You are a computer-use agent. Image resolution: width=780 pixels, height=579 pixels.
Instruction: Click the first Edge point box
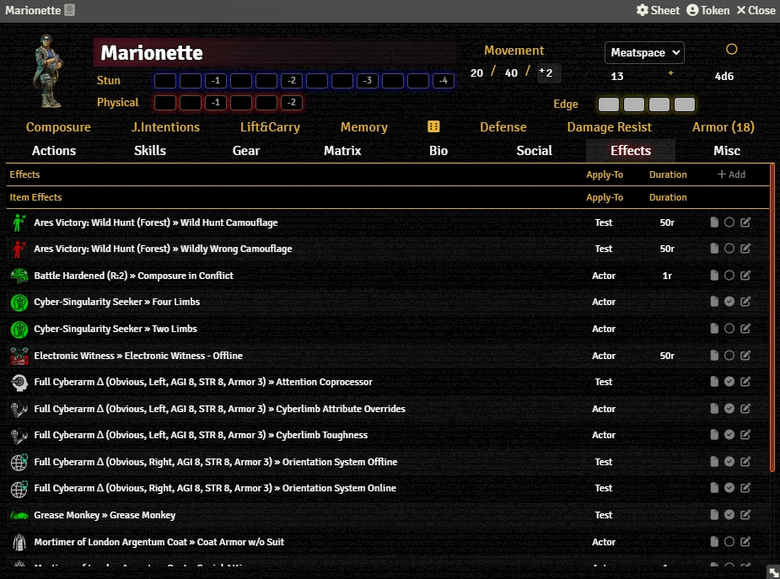click(x=608, y=105)
